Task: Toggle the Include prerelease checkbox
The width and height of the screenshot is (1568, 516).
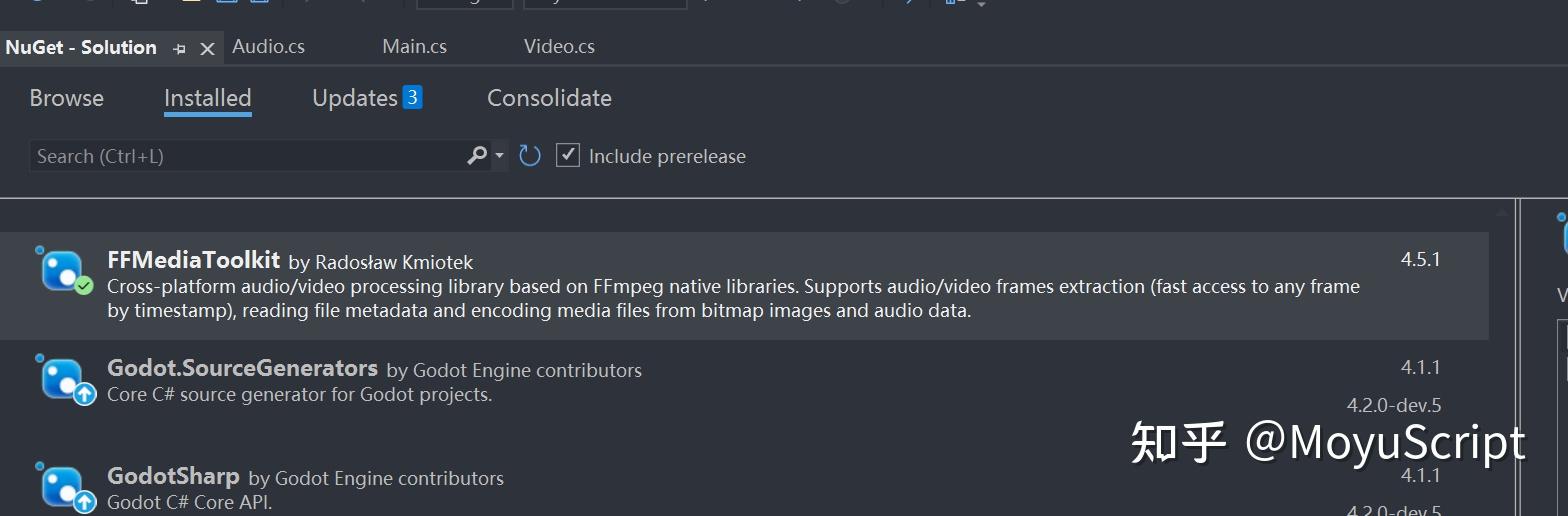Action: click(x=567, y=155)
